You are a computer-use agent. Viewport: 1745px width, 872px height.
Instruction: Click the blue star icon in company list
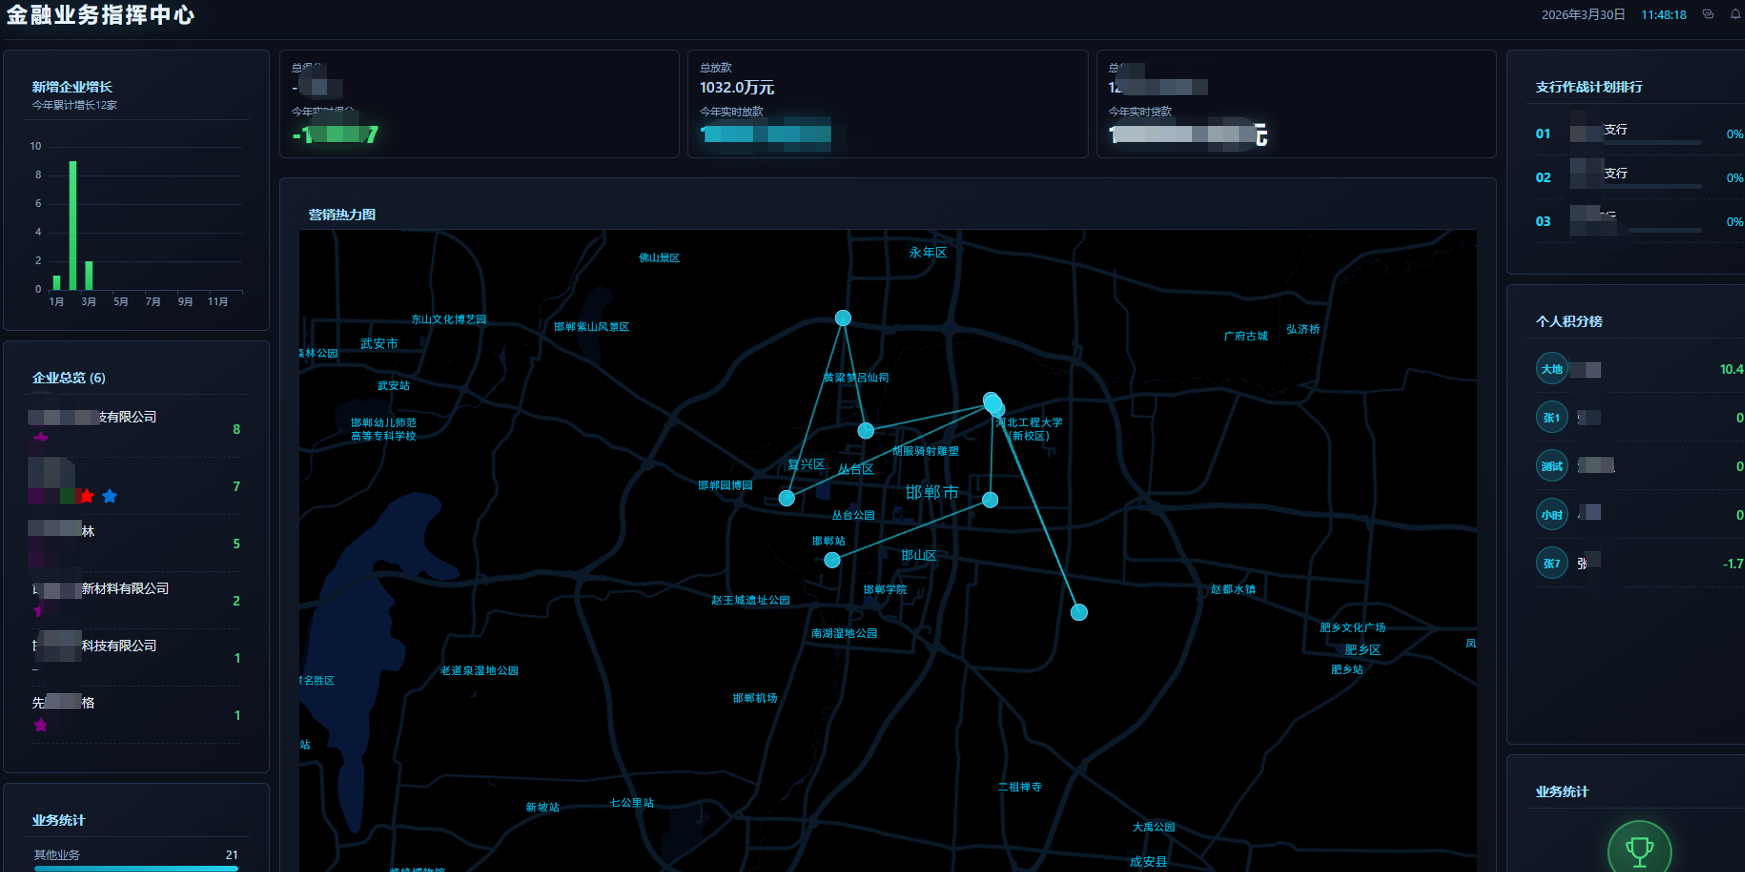[x=110, y=496]
